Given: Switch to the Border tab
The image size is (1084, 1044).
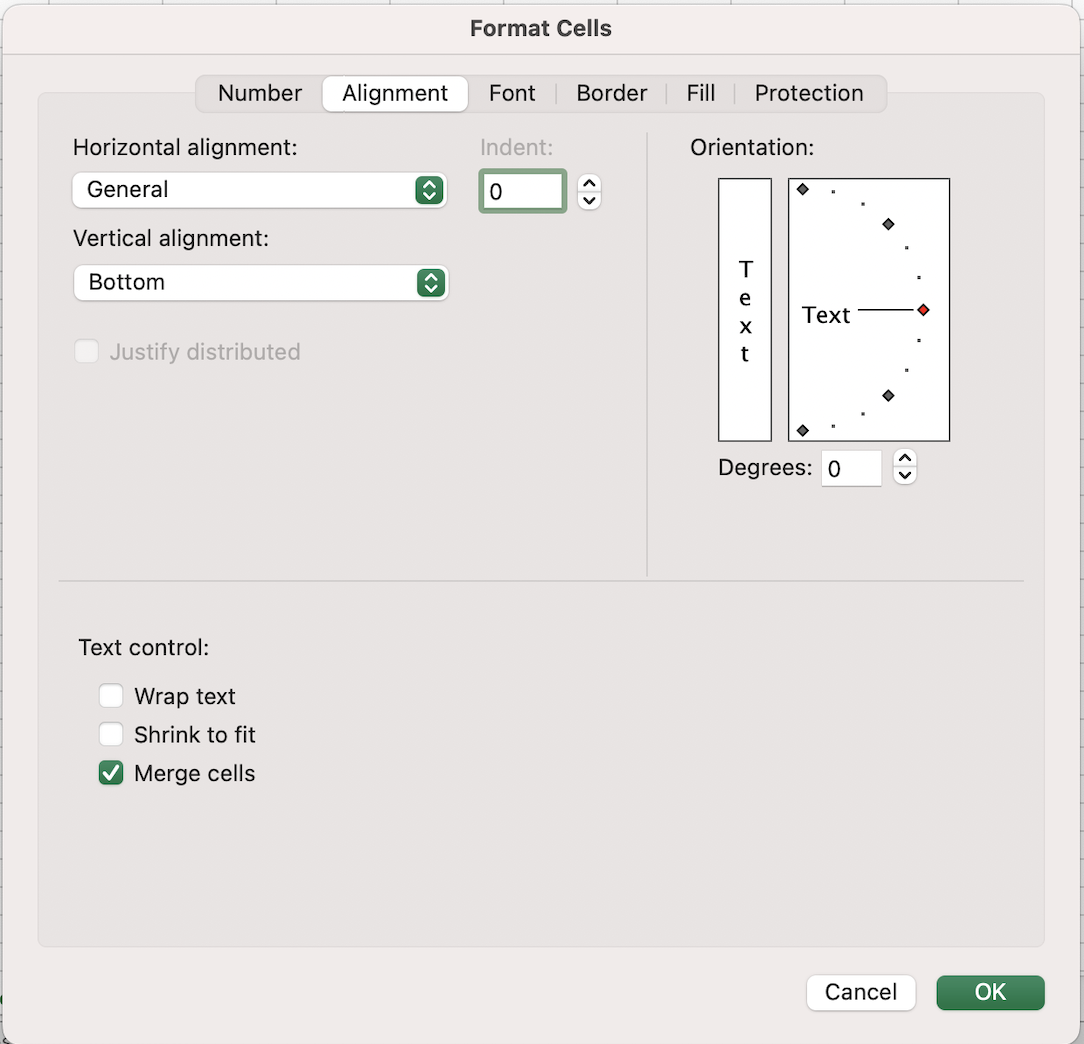Looking at the screenshot, I should [612, 93].
